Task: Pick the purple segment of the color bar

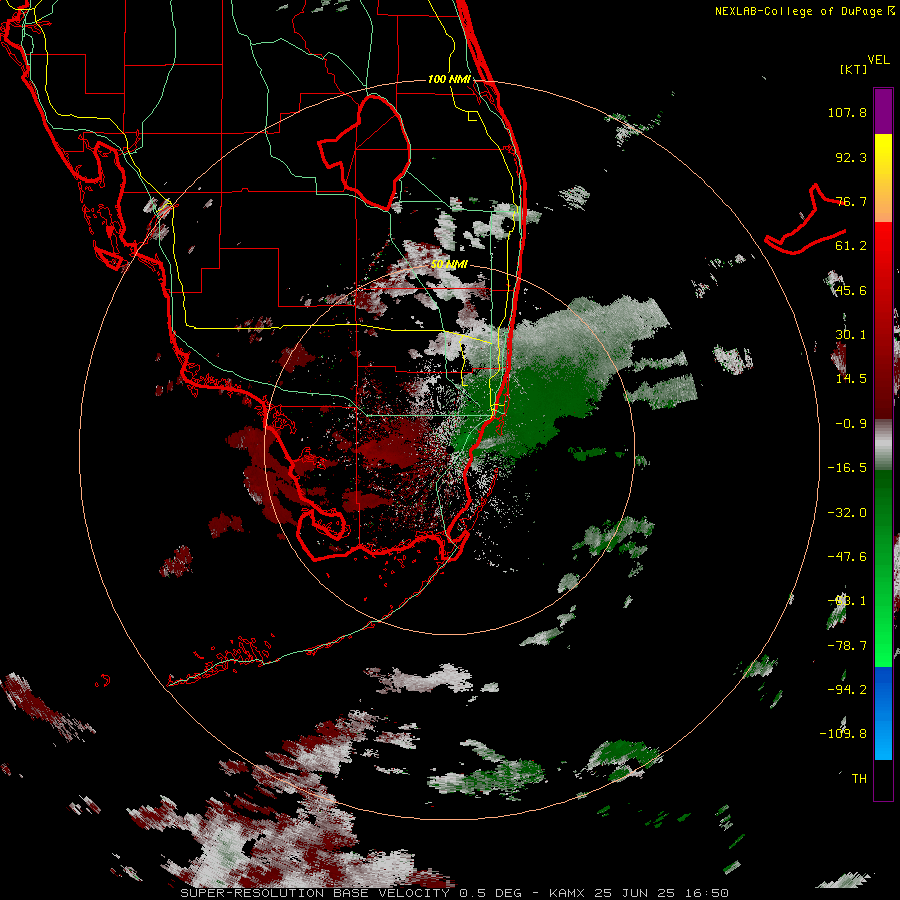Action: (883, 111)
